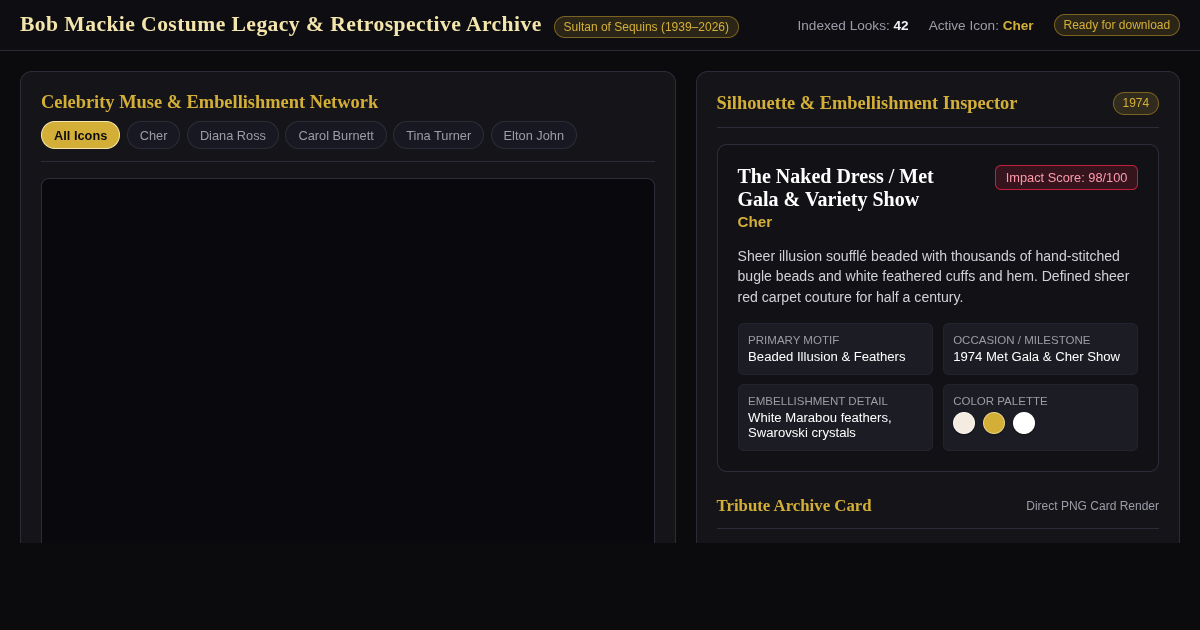Select the All Icons filter tab
1200x630 pixels.
coord(80,135)
